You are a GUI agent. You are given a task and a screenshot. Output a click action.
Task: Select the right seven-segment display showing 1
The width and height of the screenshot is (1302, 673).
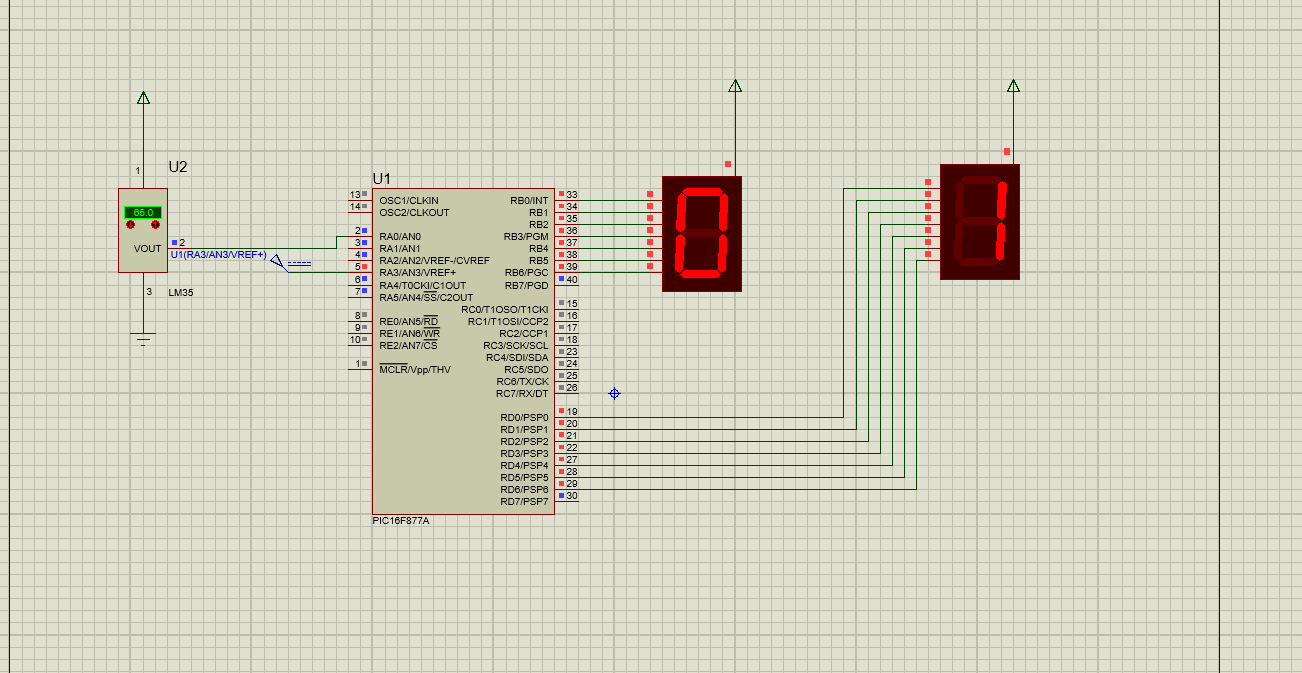click(980, 222)
